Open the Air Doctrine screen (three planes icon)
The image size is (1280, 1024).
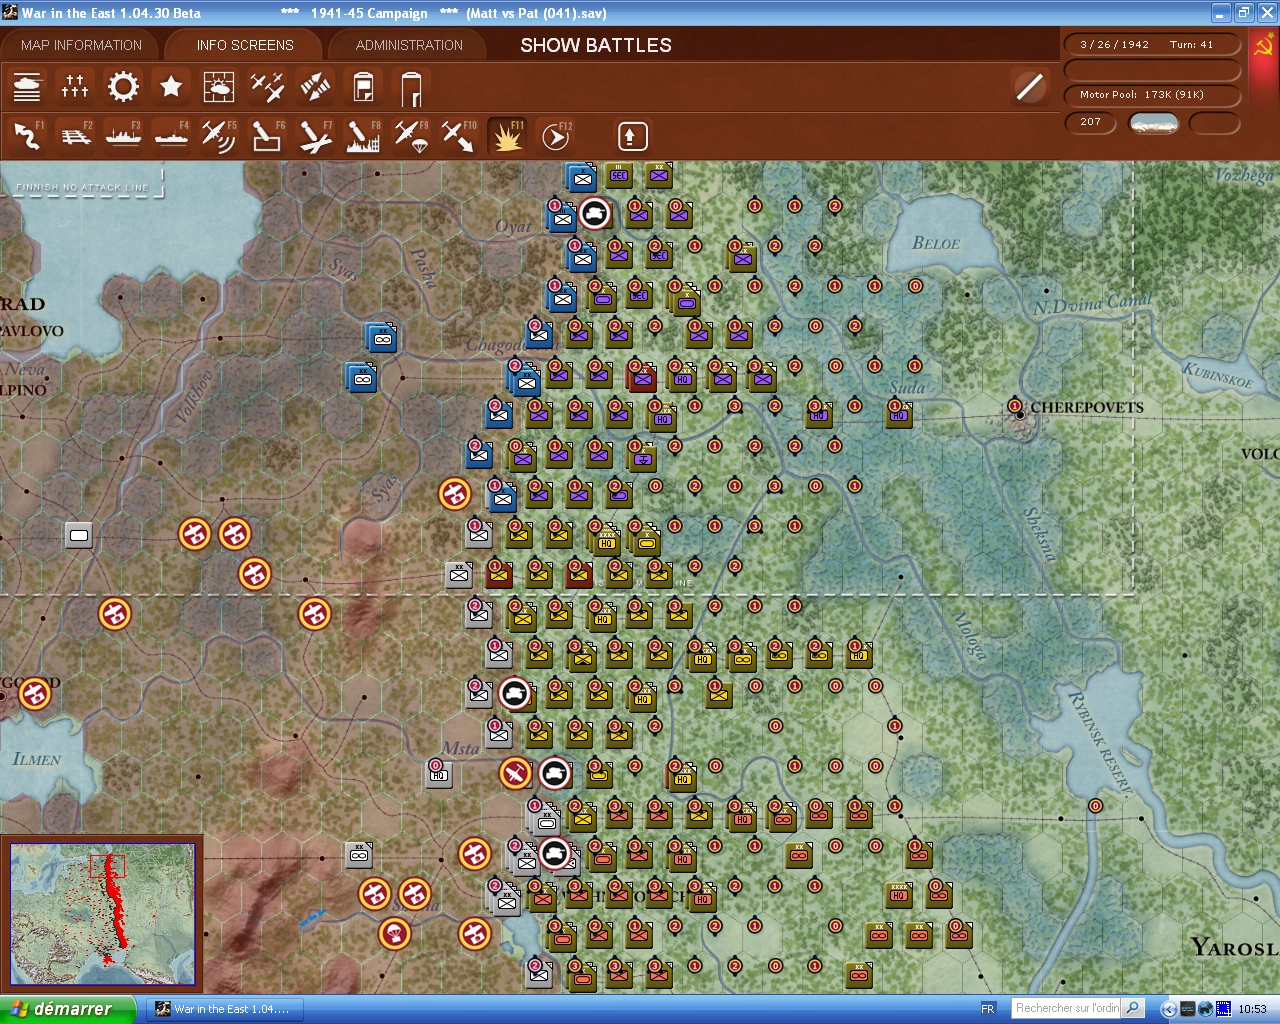tap(267, 87)
